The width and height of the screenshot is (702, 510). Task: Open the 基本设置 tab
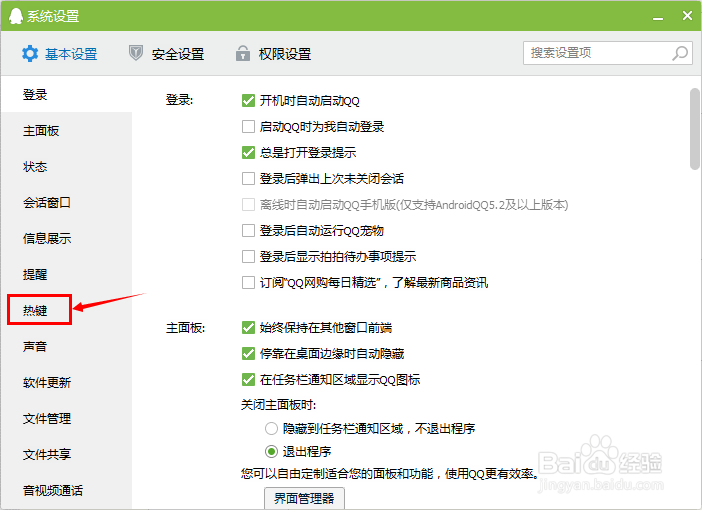tap(60, 54)
